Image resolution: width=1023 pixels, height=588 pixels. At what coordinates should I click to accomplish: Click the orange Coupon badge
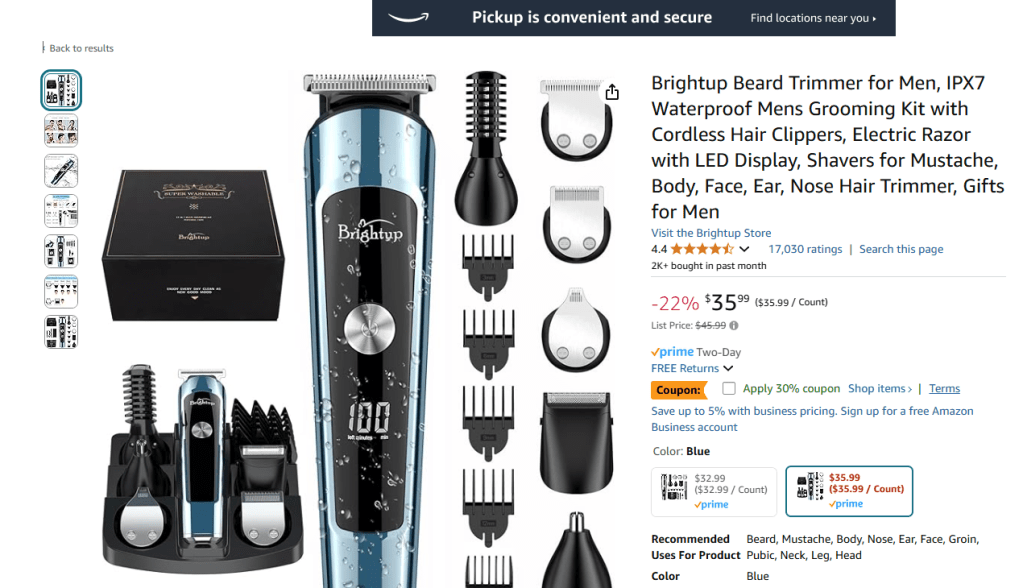(679, 390)
